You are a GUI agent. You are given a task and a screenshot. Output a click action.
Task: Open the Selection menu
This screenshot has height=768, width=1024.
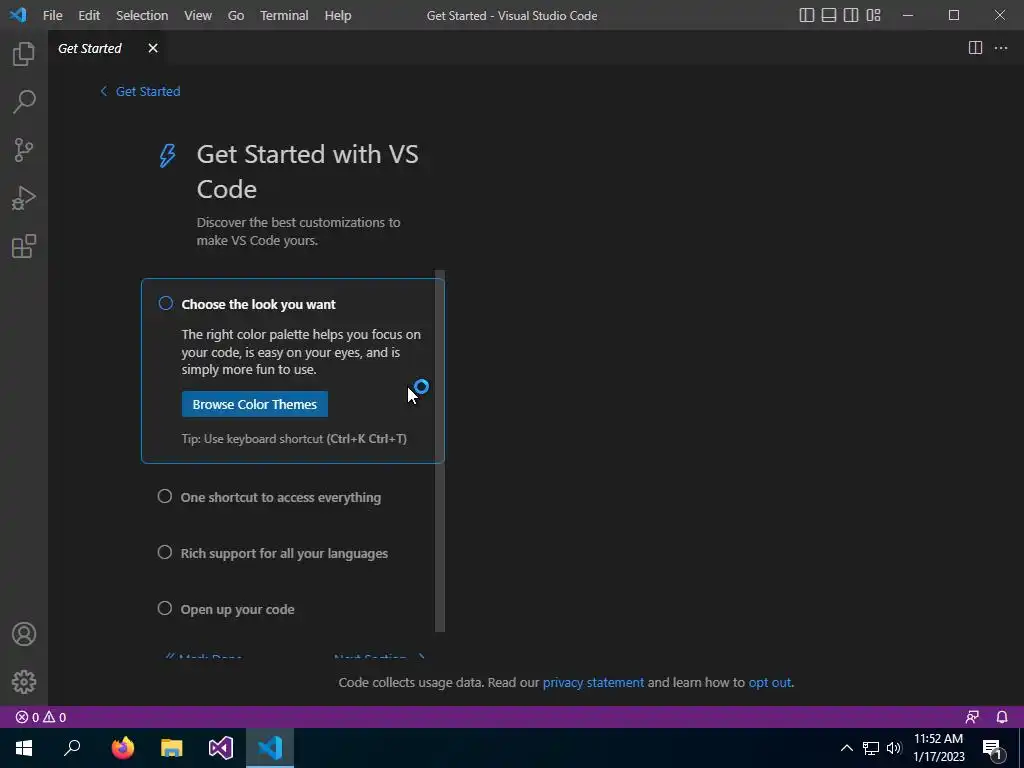[x=142, y=15]
